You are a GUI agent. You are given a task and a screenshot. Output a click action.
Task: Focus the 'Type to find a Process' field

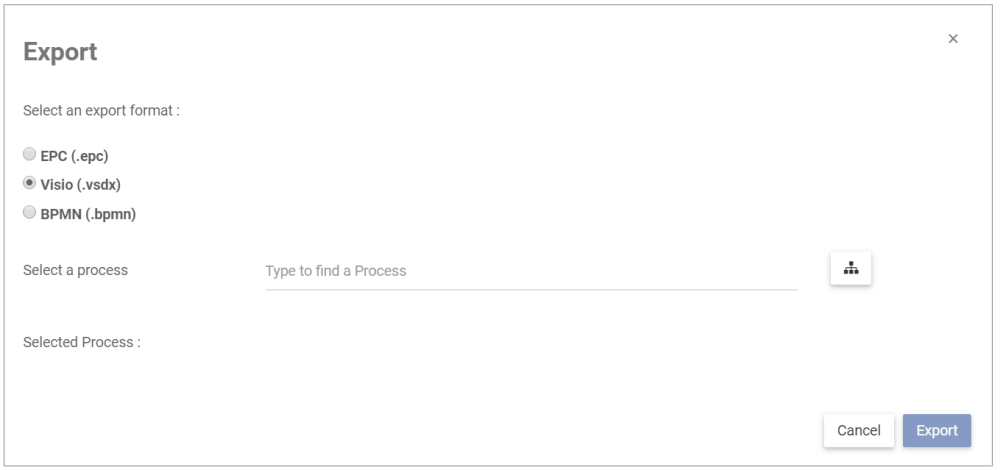(x=530, y=271)
